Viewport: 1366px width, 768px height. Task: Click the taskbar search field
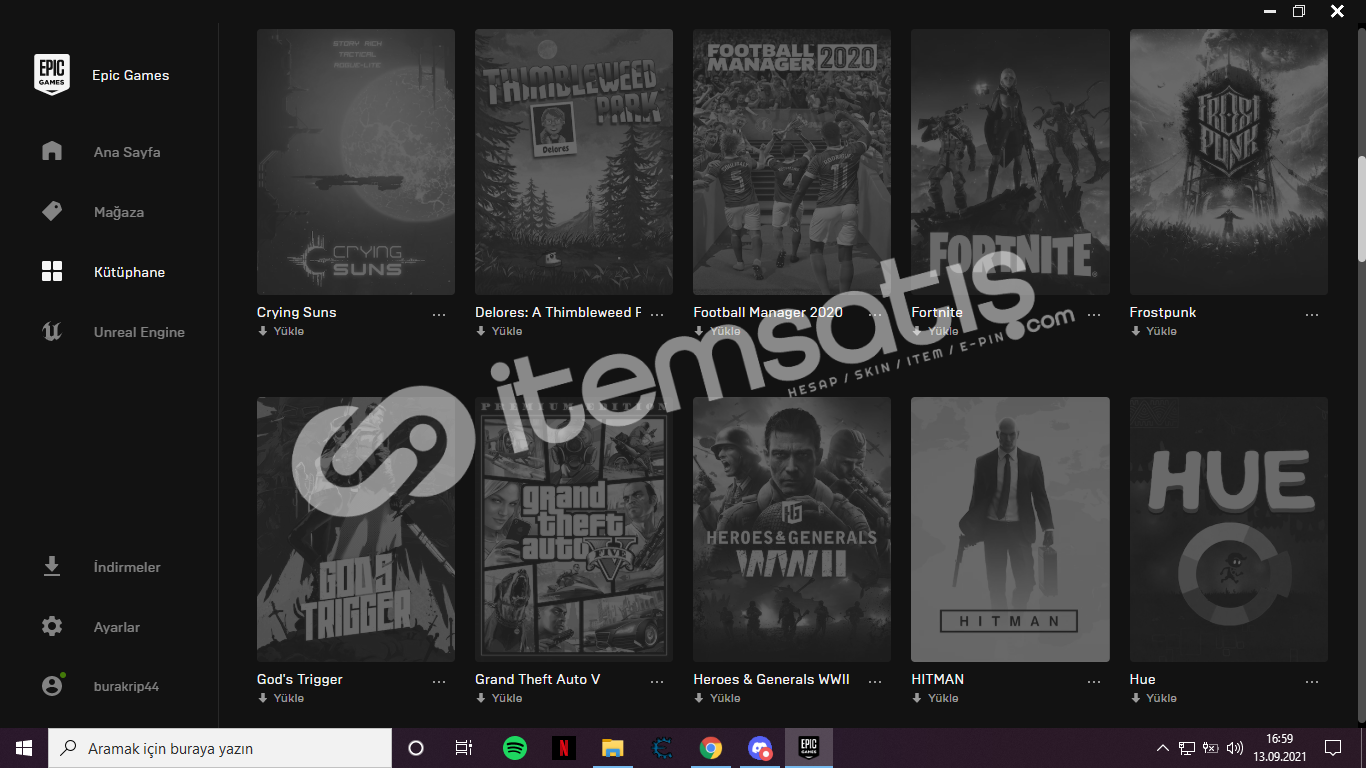point(220,748)
